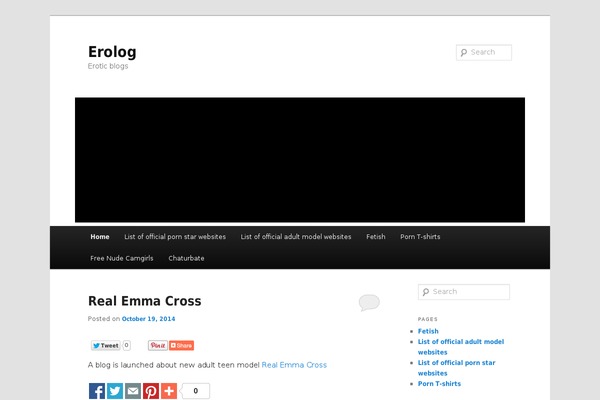600x400 pixels.
Task: Open more sharing options plus icon
Action: [169, 391]
